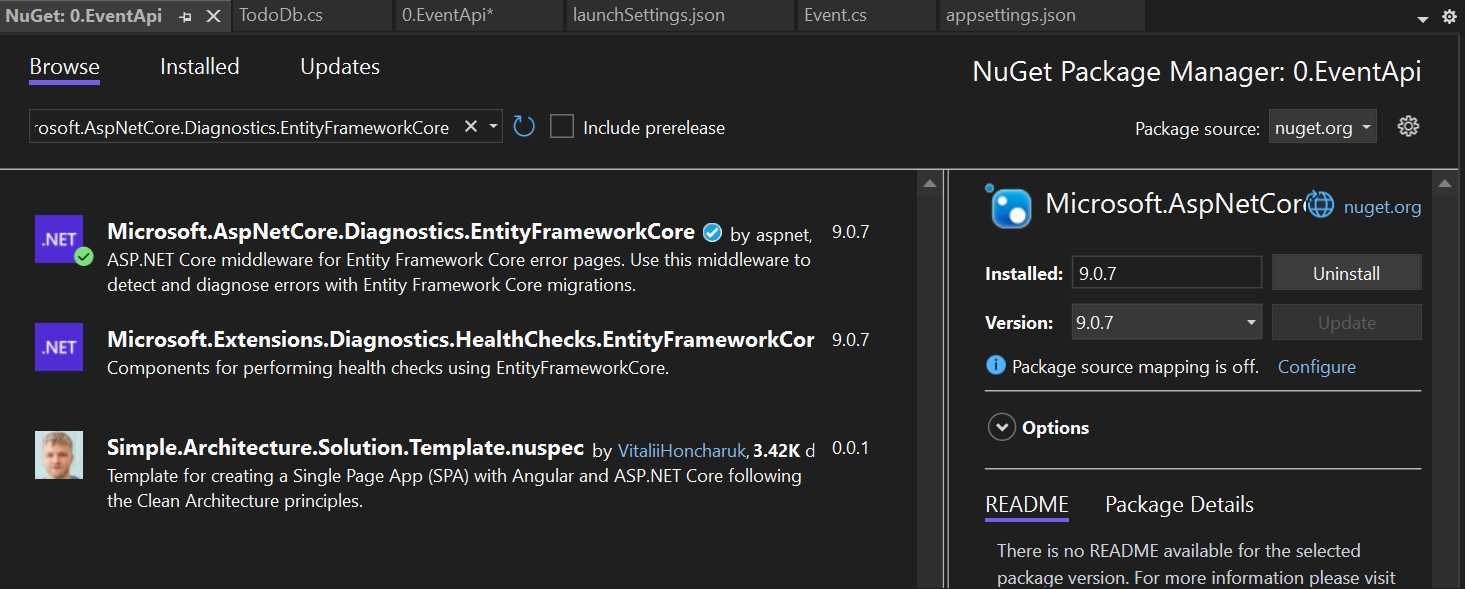Click the Simple.Architecture author avatar thumbnail
The width and height of the screenshot is (1465, 589).
pyautogui.click(x=59, y=455)
